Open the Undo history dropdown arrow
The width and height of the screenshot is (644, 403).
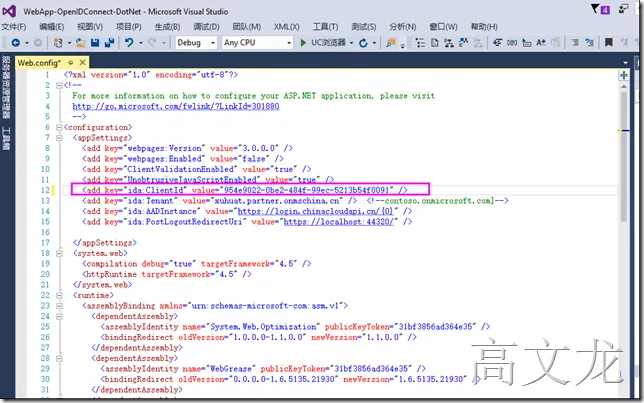(x=140, y=43)
